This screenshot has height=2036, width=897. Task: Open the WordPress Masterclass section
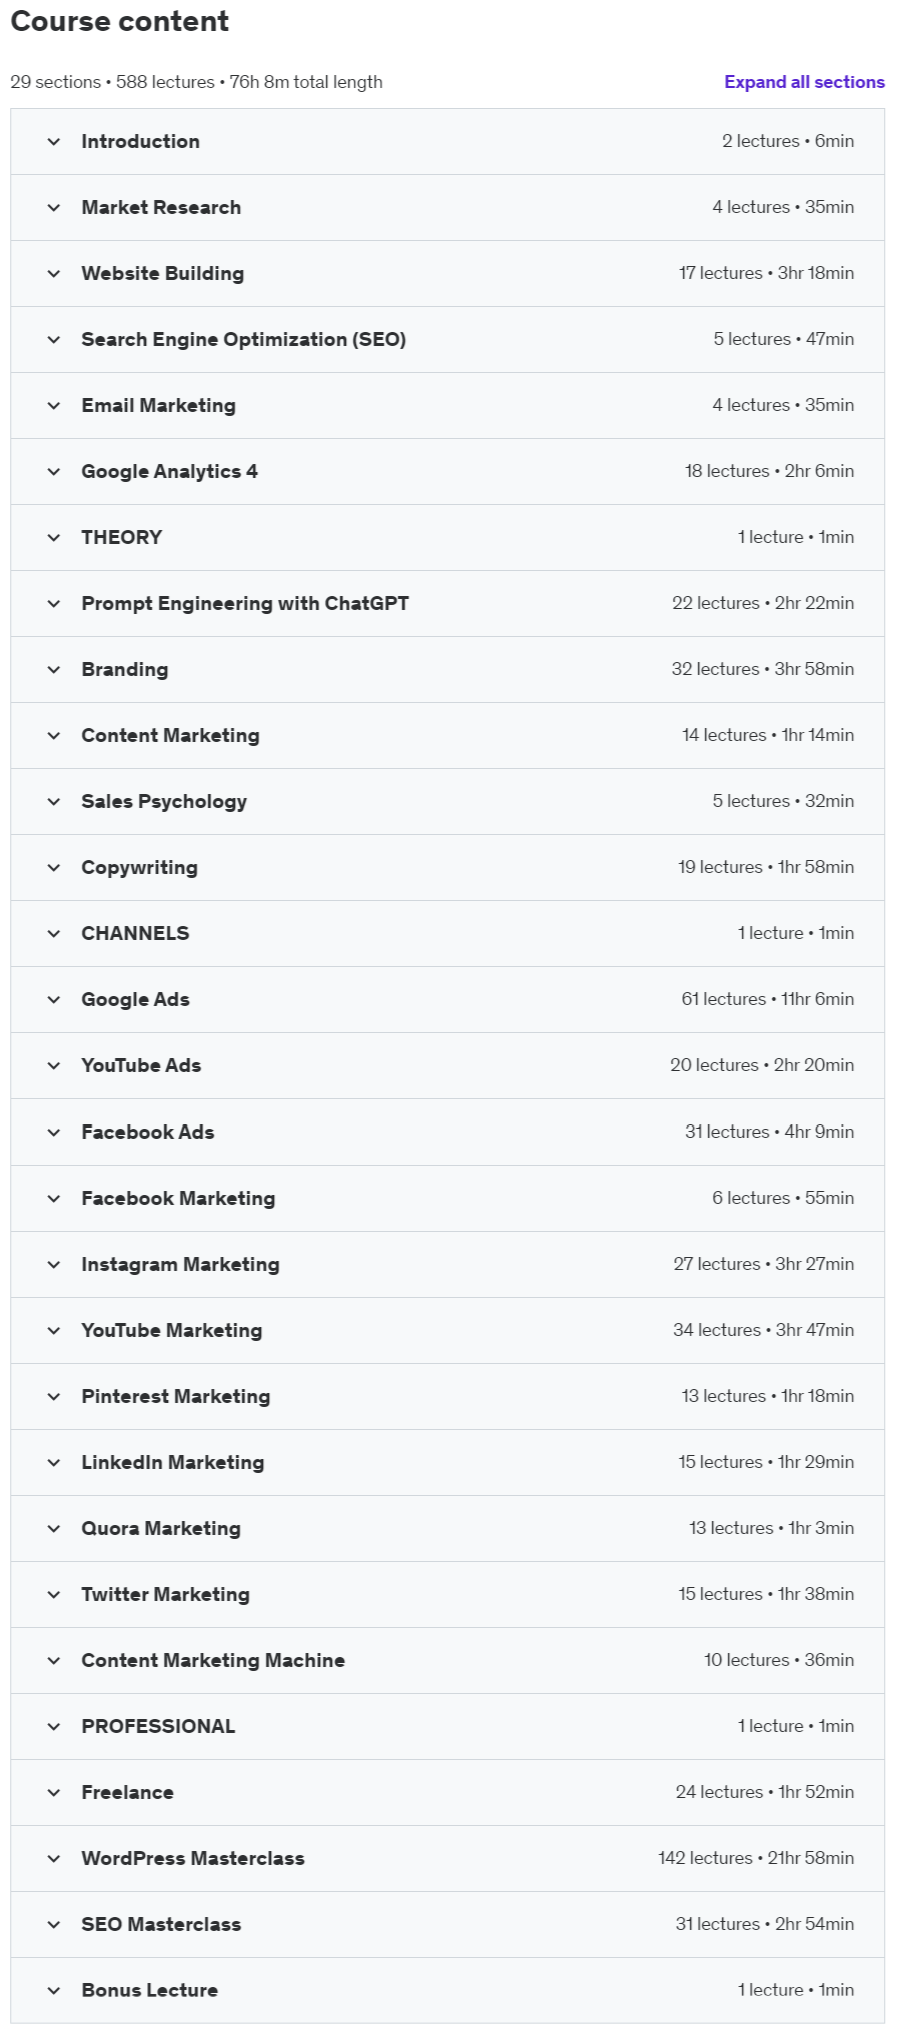tap(192, 1859)
